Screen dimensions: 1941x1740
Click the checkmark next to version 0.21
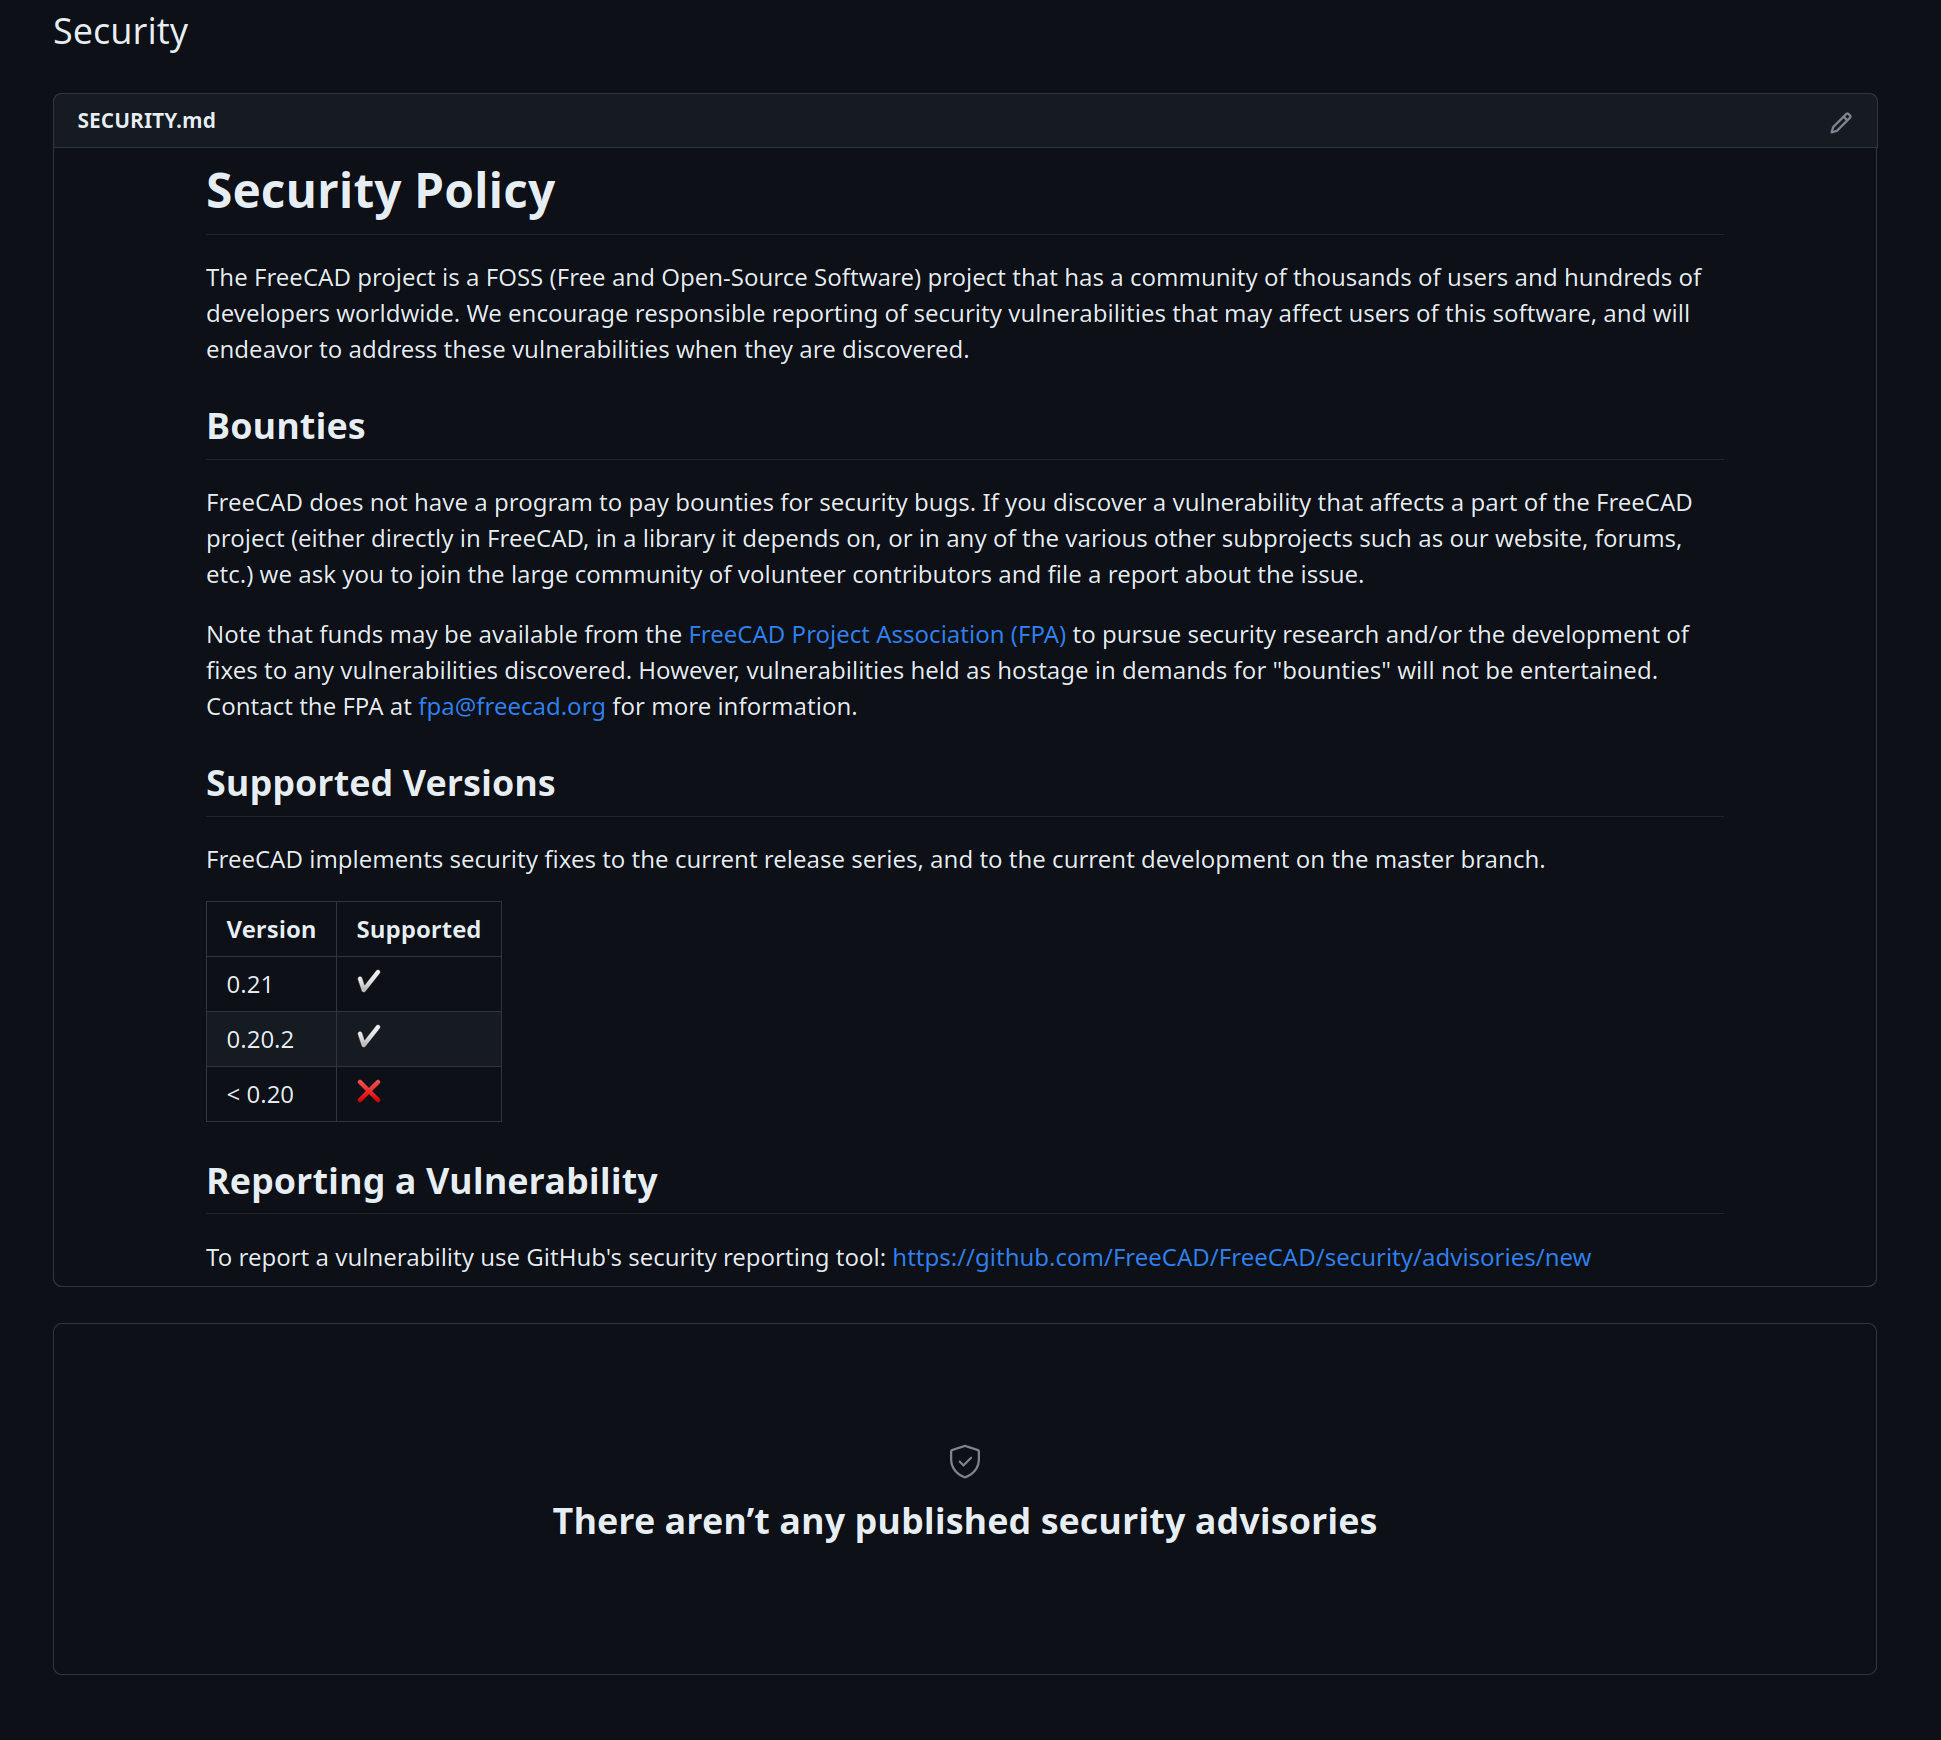(x=367, y=982)
